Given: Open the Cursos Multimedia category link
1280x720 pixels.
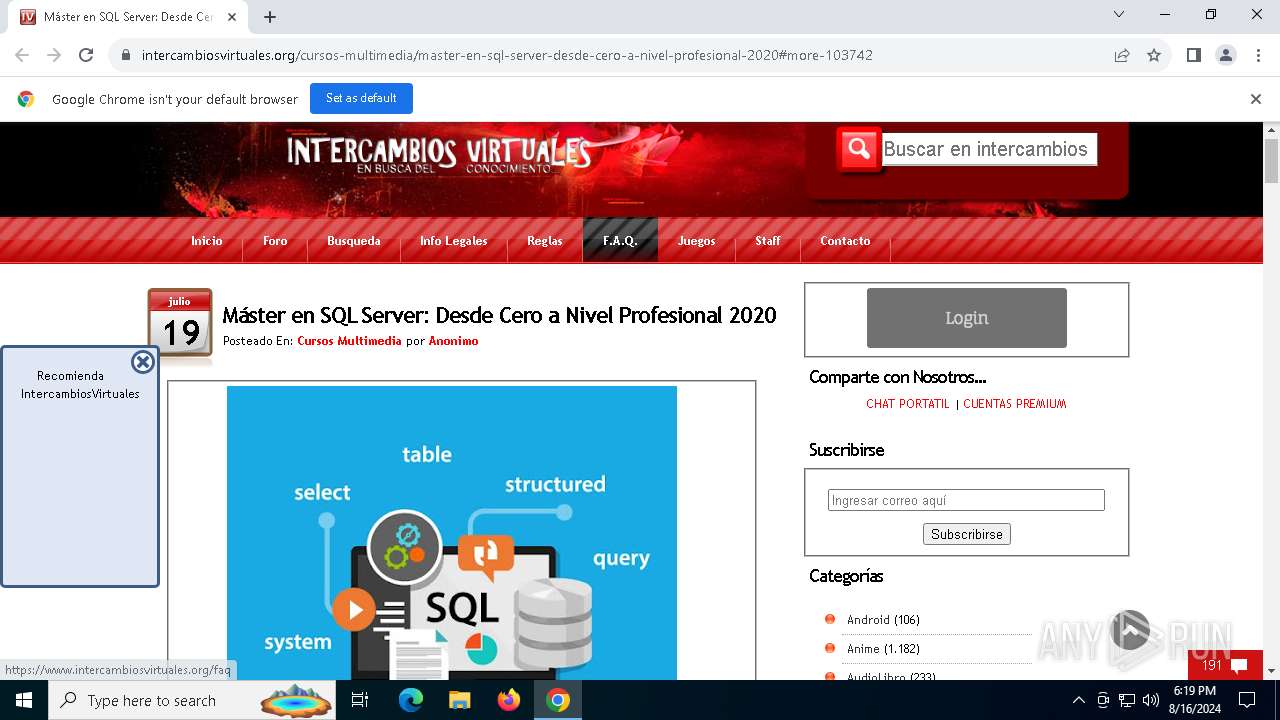Looking at the screenshot, I should [x=349, y=341].
